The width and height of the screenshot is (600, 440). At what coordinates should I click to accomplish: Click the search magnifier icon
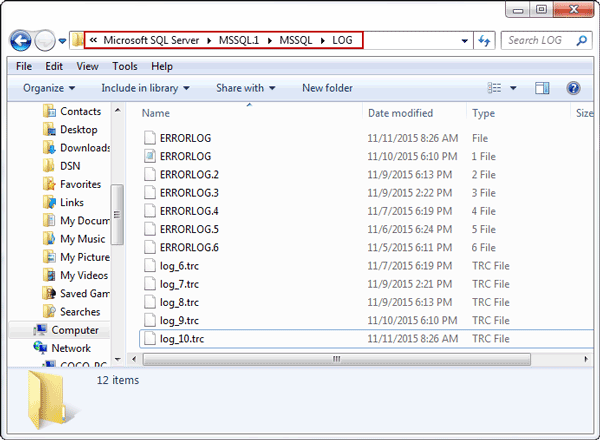point(582,40)
